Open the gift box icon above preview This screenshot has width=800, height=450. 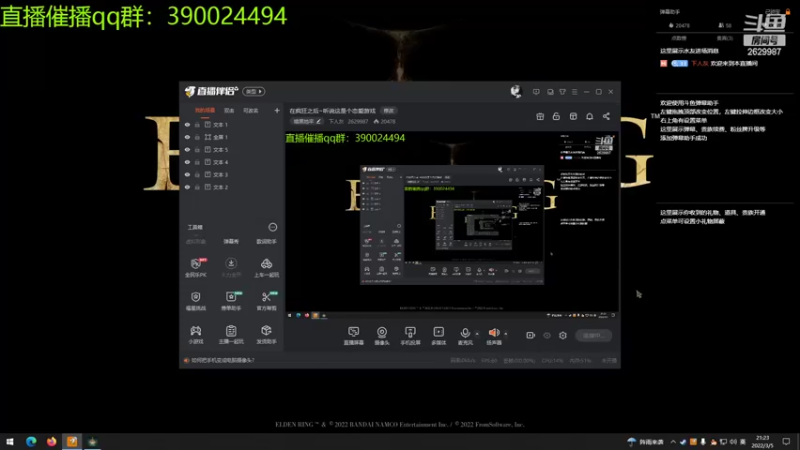pyautogui.click(x=540, y=116)
